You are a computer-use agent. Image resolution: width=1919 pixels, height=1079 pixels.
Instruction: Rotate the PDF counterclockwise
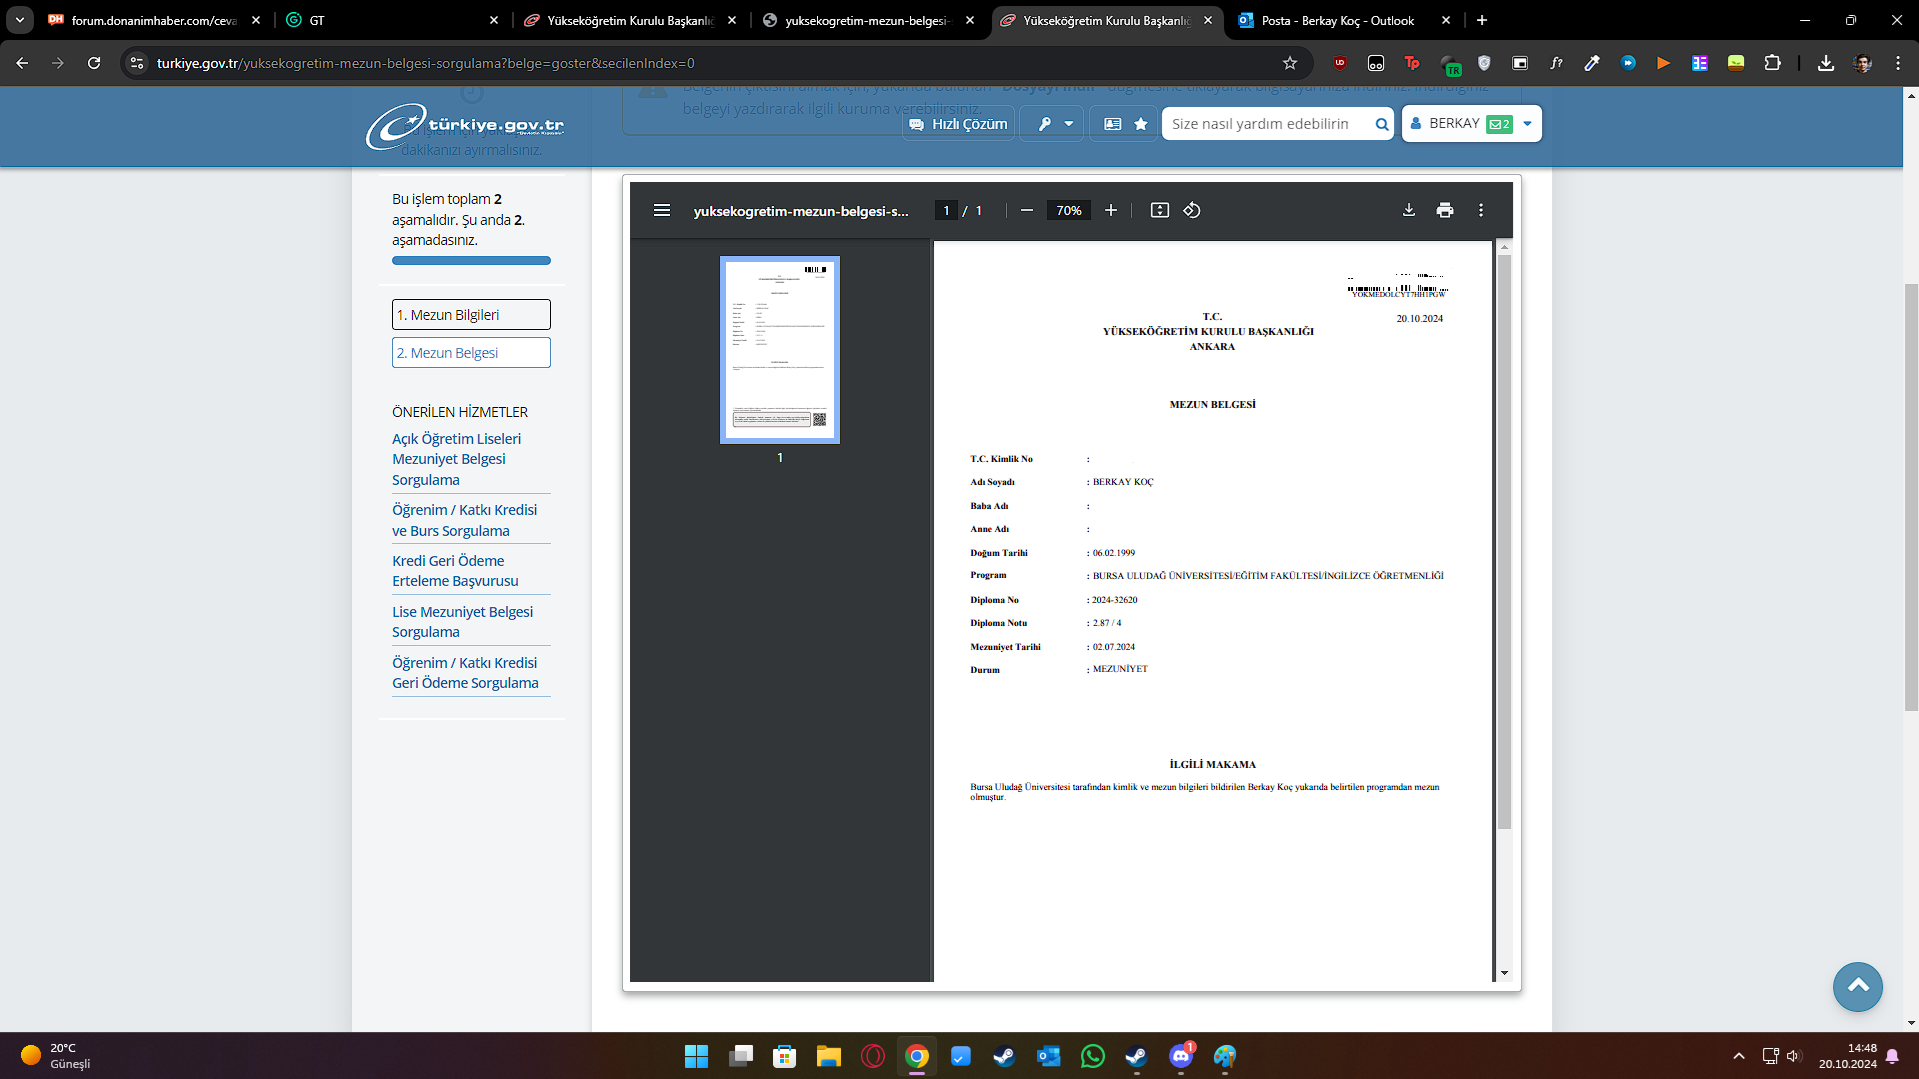tap(1191, 210)
